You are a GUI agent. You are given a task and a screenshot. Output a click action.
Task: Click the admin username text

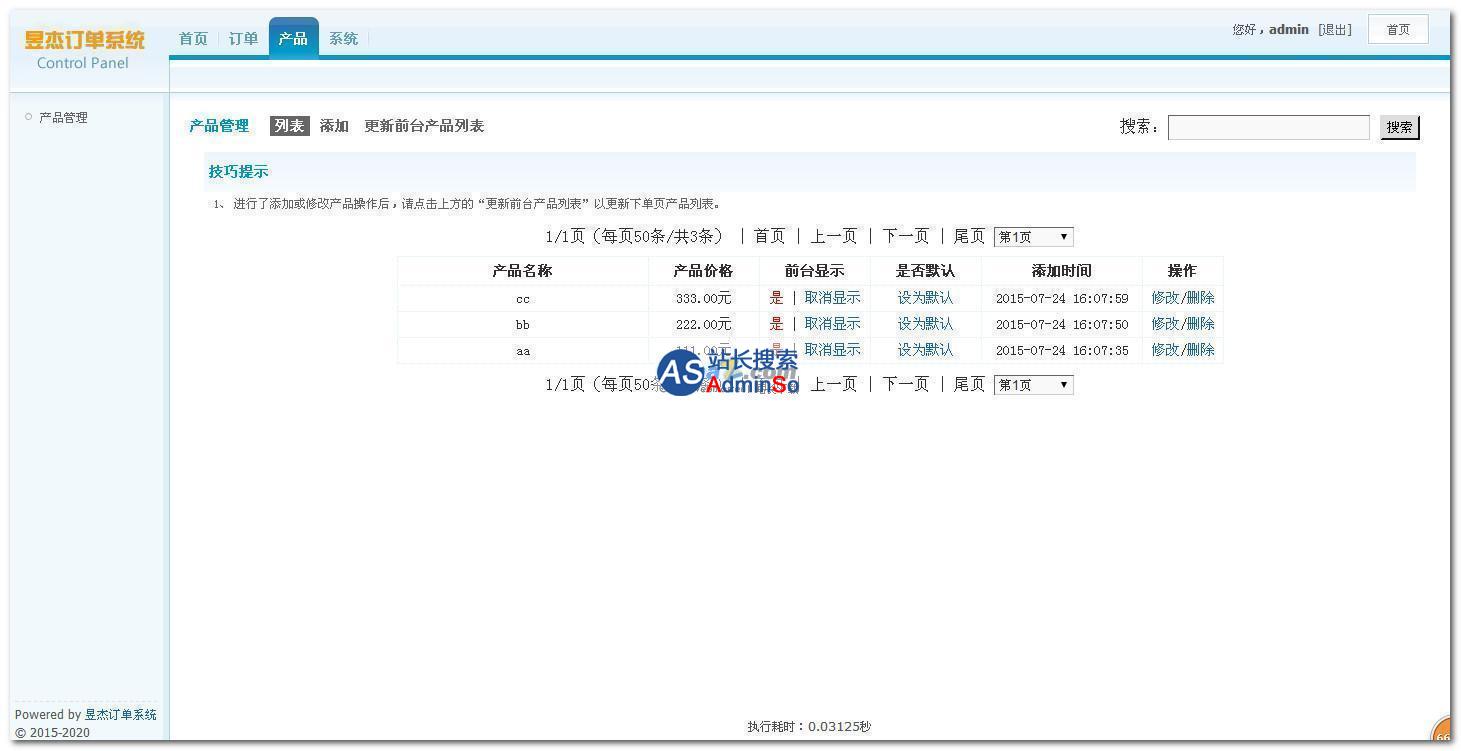(1289, 30)
